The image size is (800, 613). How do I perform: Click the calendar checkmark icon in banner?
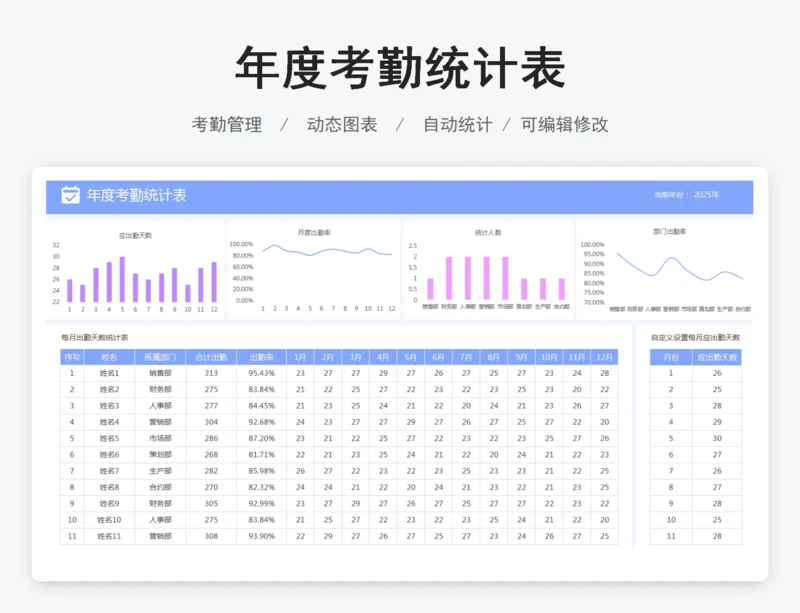coord(70,195)
